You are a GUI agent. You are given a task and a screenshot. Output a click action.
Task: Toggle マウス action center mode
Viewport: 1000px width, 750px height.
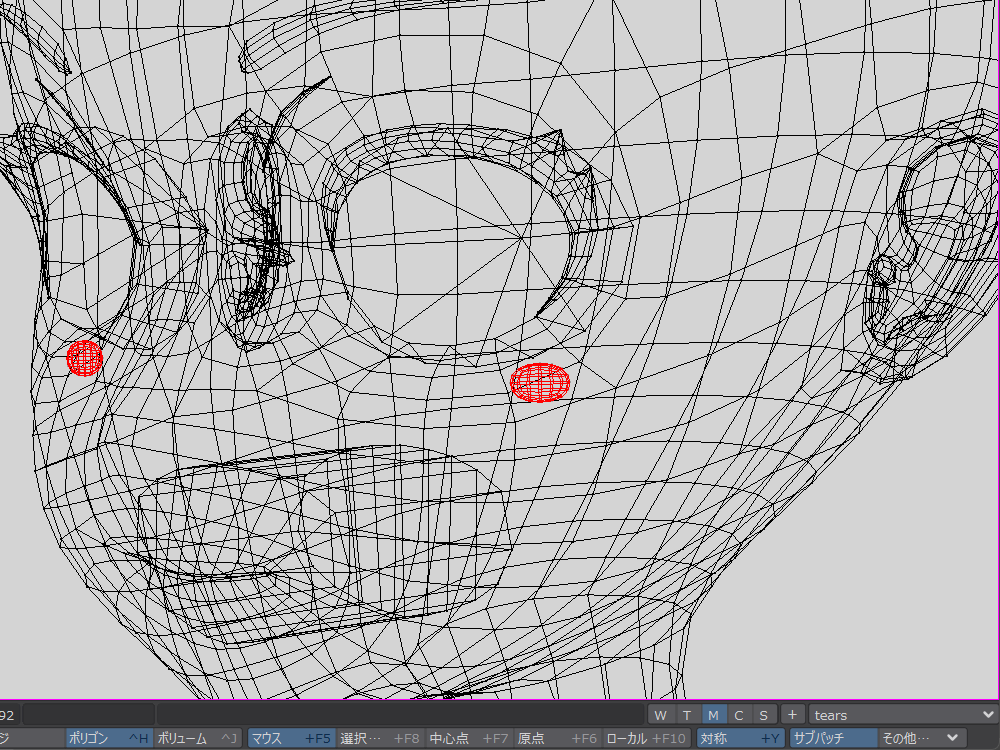289,739
